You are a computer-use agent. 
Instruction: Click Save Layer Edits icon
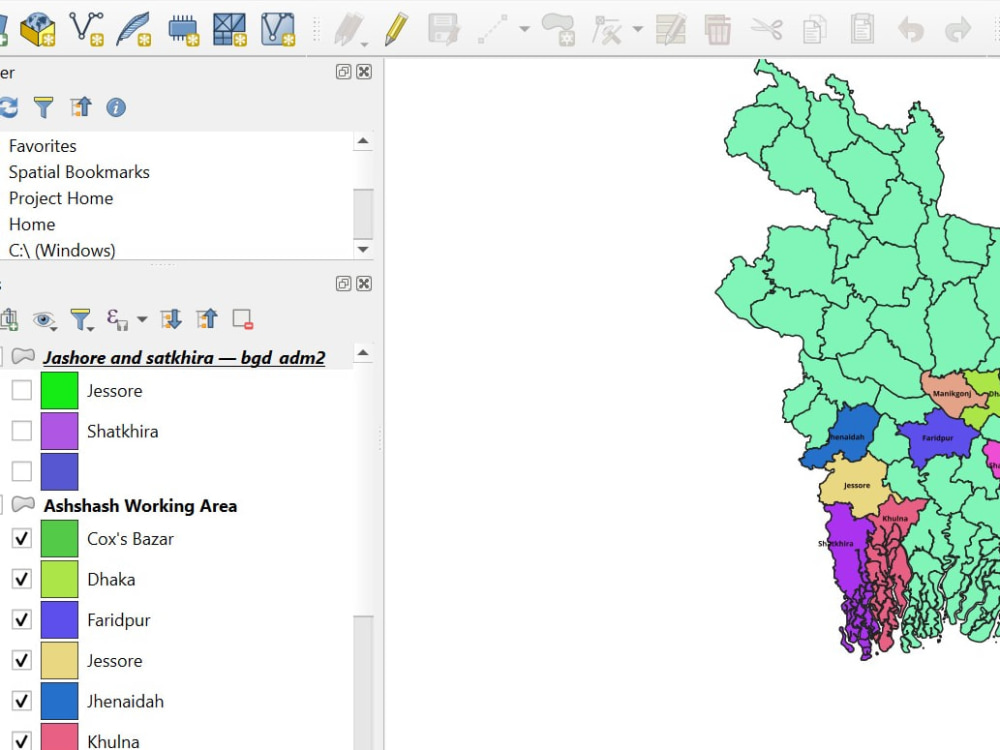click(x=444, y=29)
